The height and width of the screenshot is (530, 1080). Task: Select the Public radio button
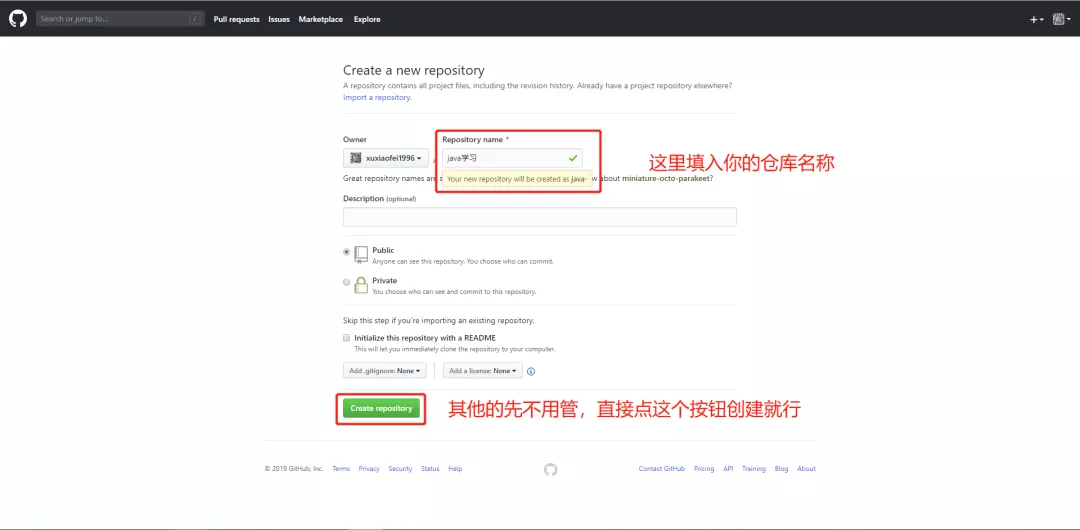[346, 252]
